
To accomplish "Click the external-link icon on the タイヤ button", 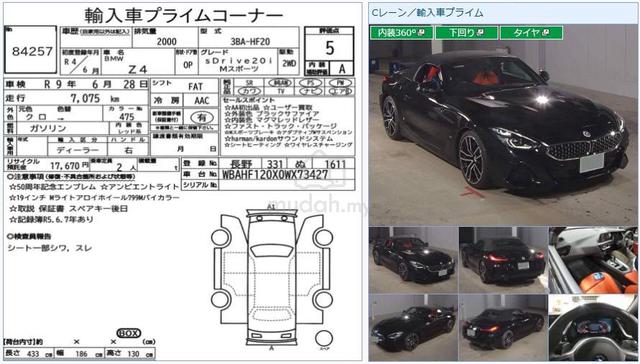I will click(546, 33).
